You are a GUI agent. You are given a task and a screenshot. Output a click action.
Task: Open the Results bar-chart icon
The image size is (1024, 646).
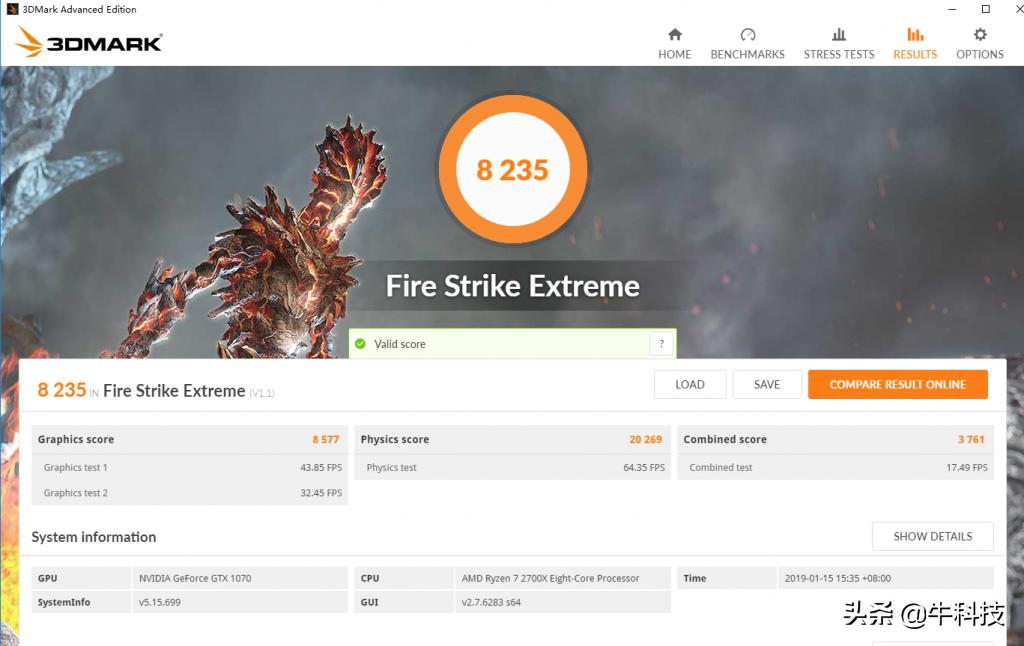coord(914,33)
